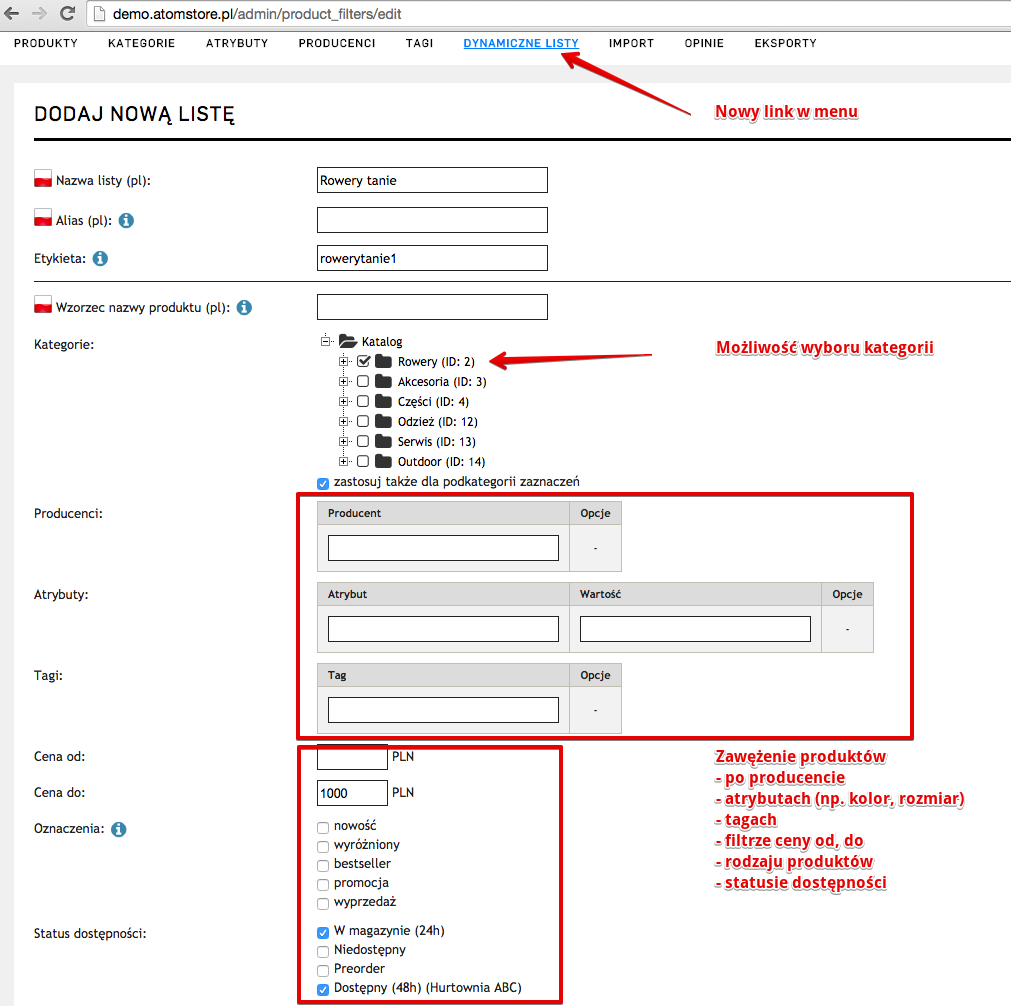
Task: Click the browser back arrow
Action: (x=12, y=14)
